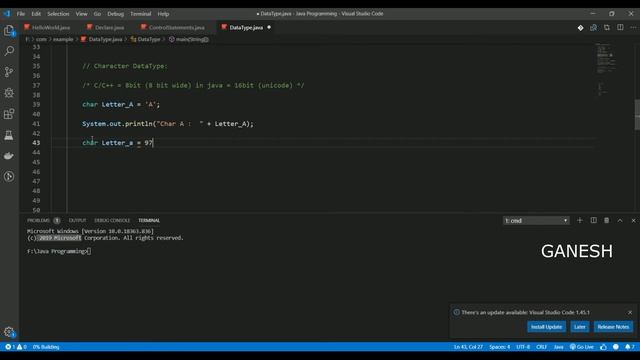Open the Manage gear menu

(x=9, y=332)
